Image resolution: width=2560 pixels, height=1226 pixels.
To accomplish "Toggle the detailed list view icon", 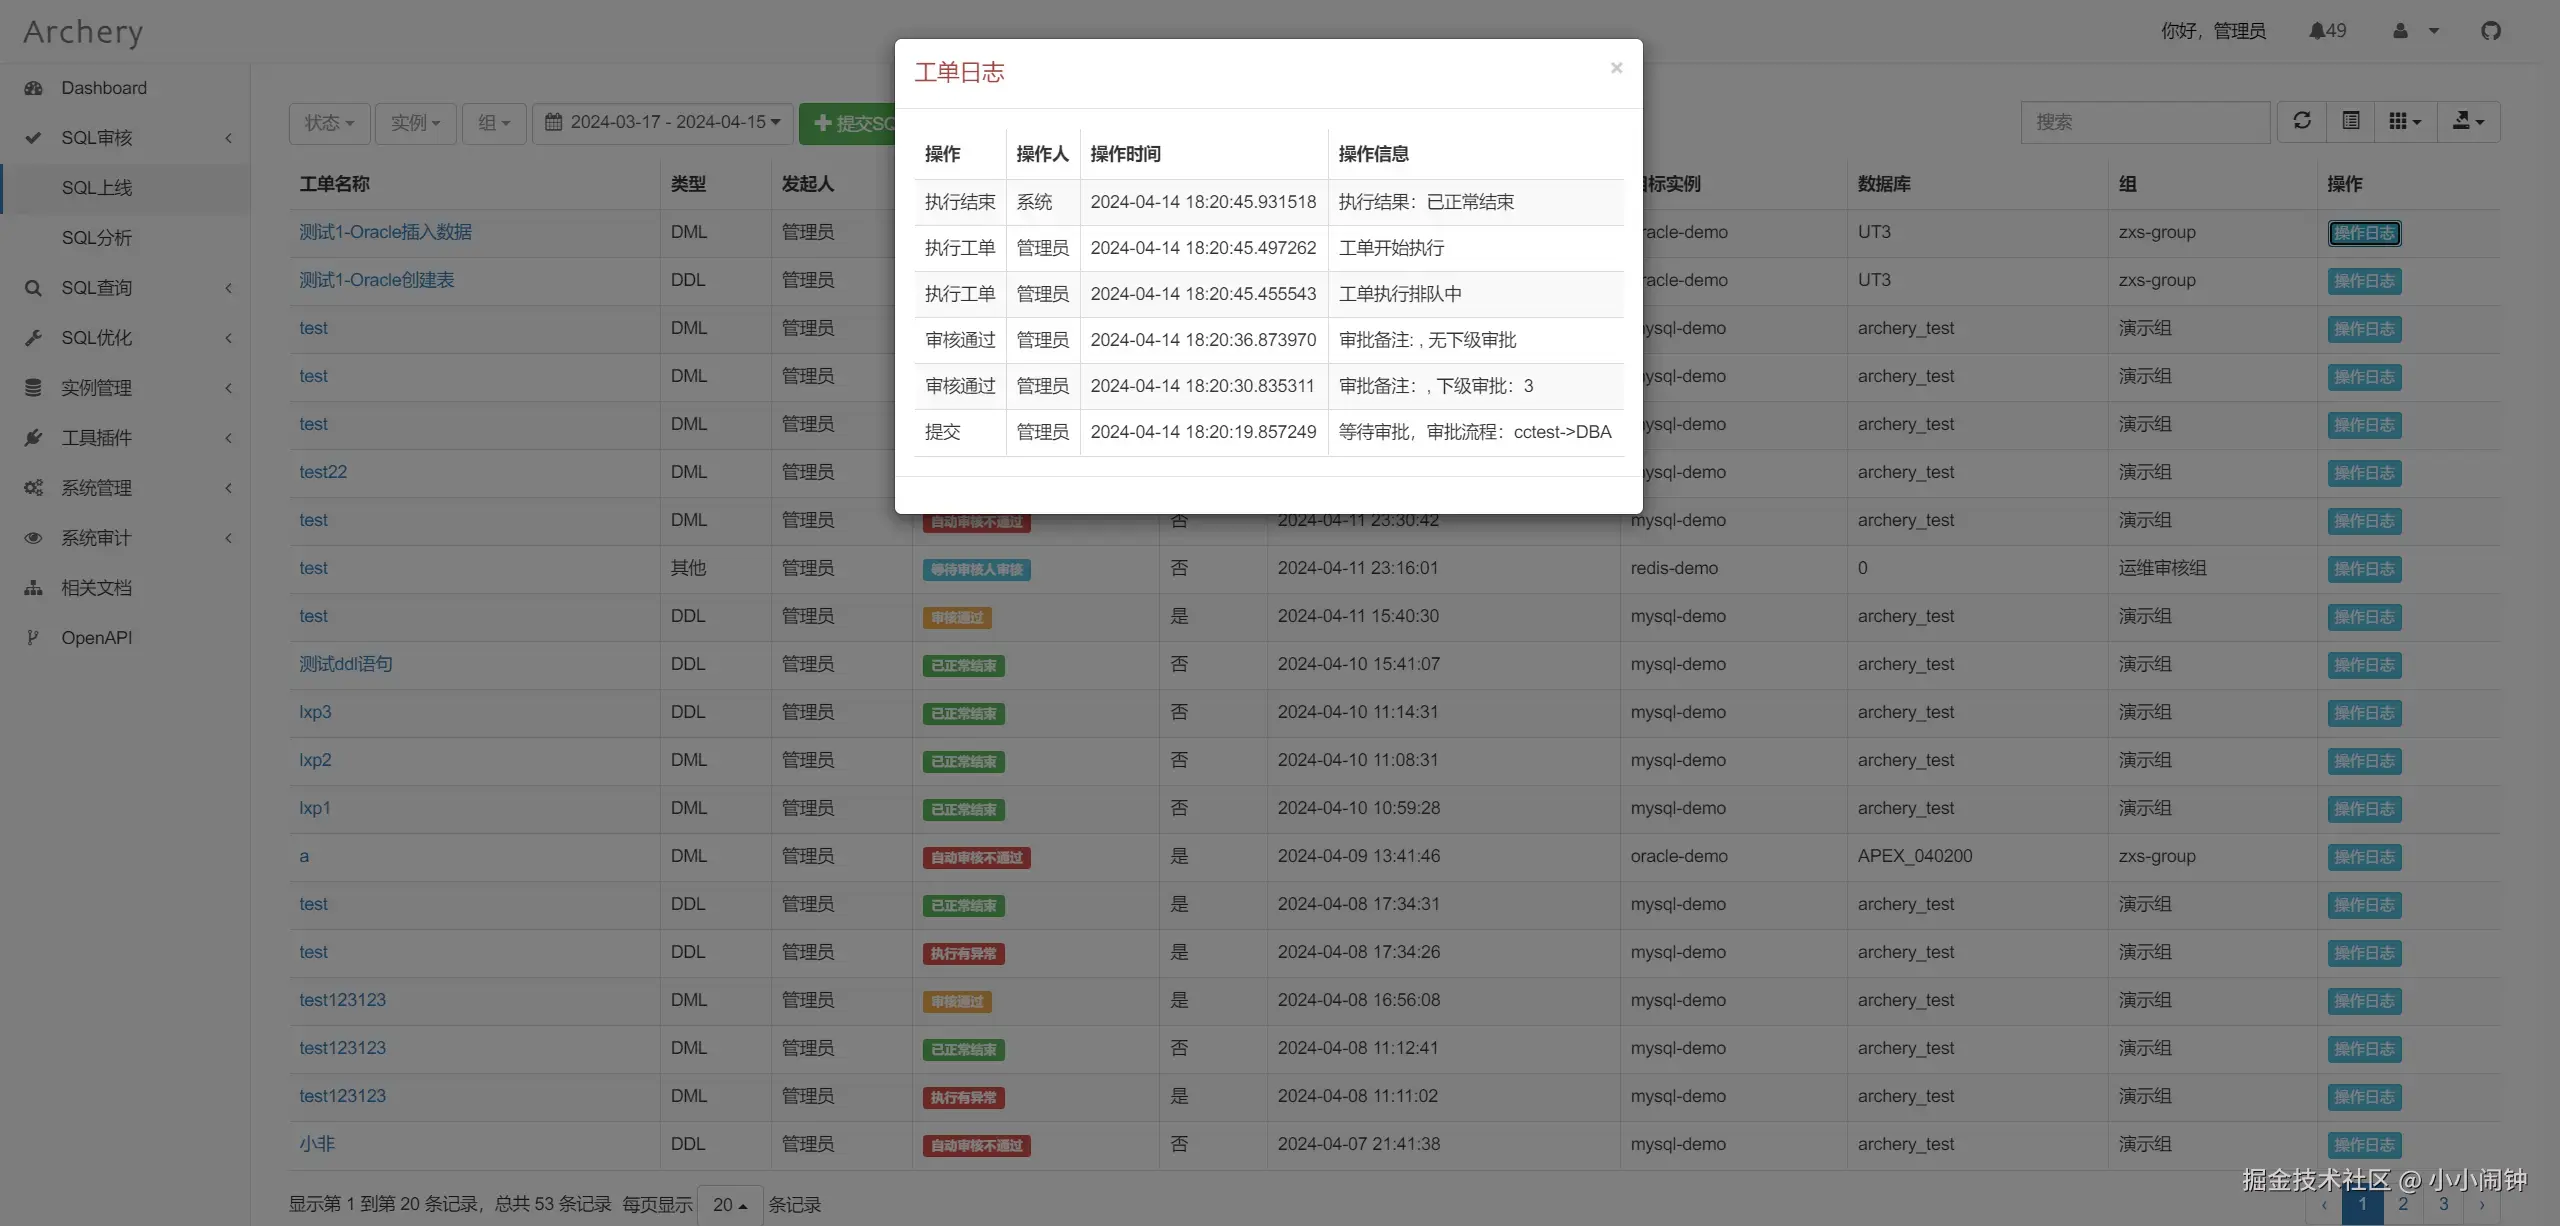I will [2351, 120].
